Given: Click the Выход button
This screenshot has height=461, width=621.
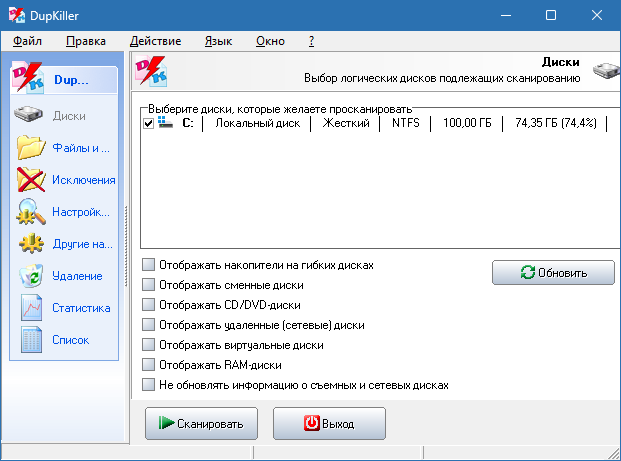Looking at the screenshot, I should pos(329,423).
